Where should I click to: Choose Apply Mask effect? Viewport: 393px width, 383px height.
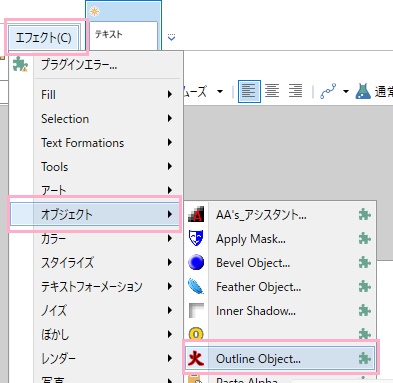click(x=280, y=239)
